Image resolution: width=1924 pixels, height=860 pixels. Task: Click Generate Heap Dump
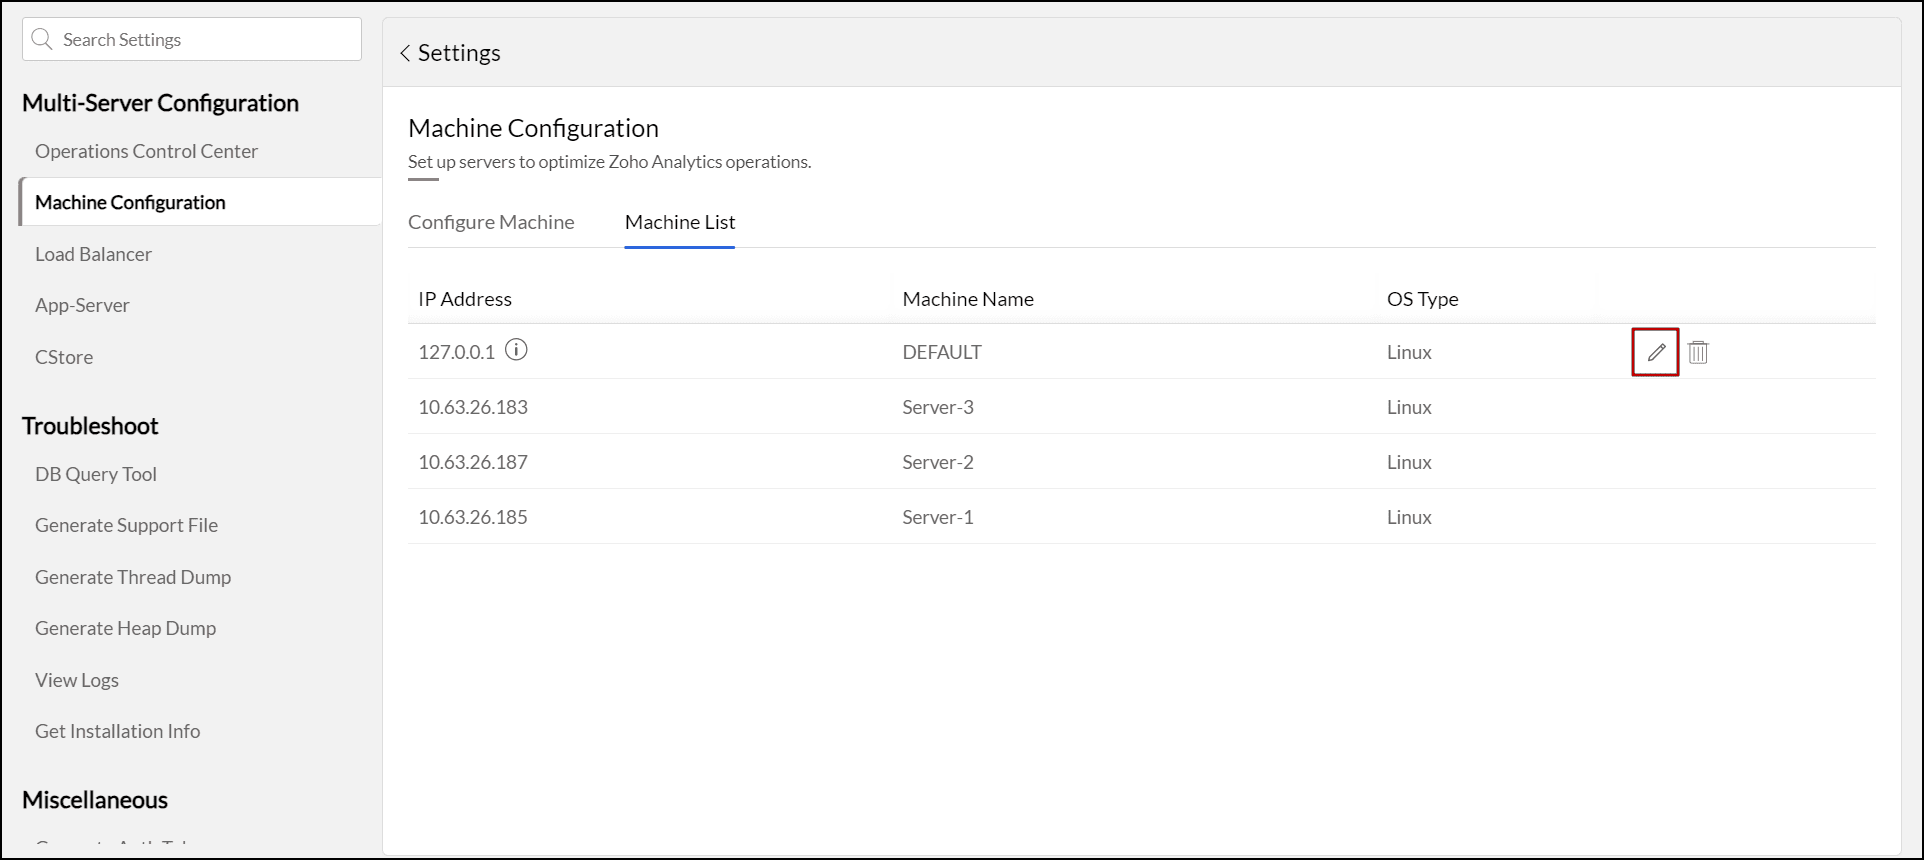click(x=125, y=628)
